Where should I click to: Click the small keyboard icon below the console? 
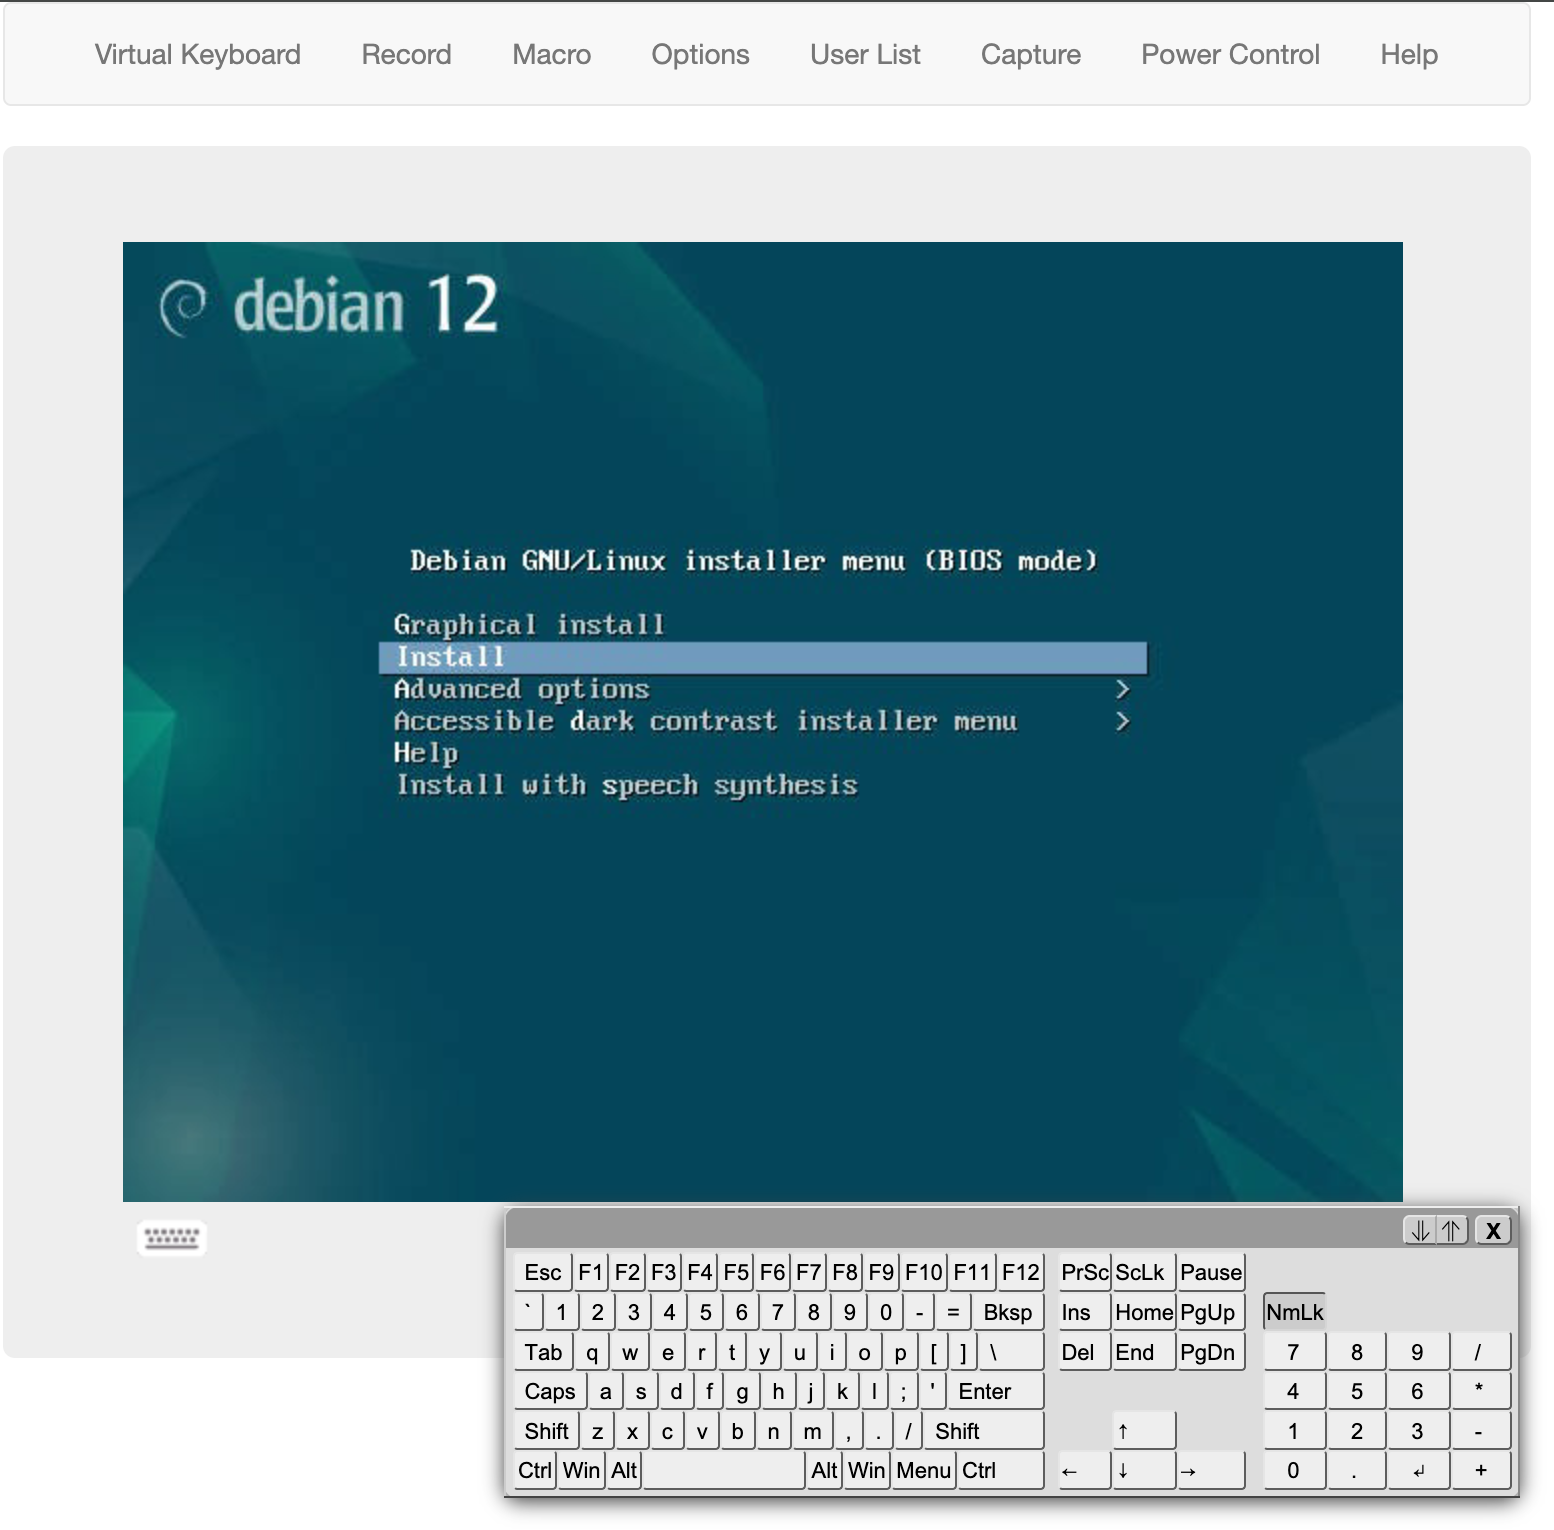click(x=171, y=1238)
